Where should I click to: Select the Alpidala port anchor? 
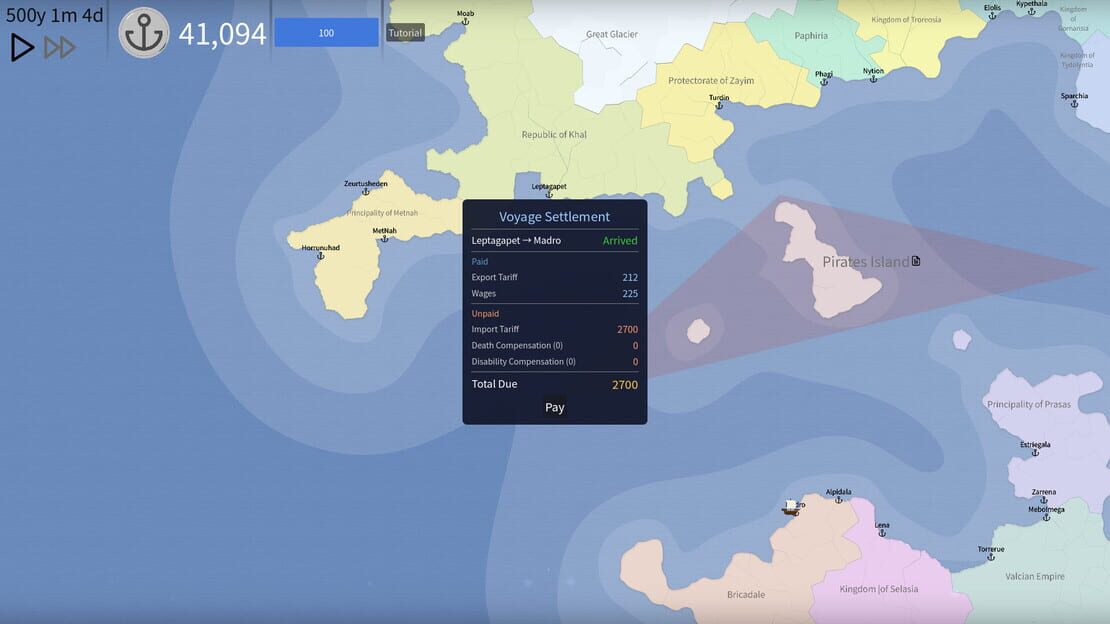pos(838,500)
